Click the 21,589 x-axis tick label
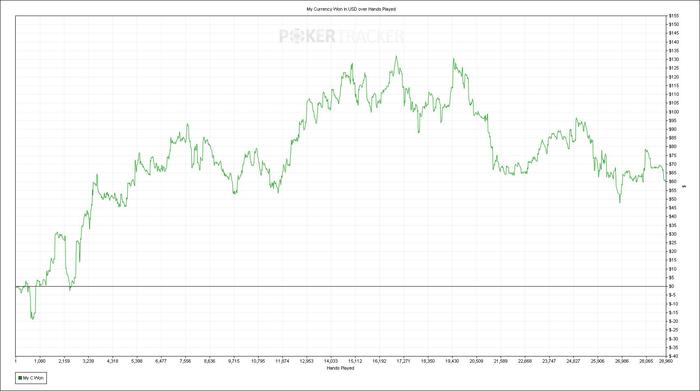 (x=500, y=361)
